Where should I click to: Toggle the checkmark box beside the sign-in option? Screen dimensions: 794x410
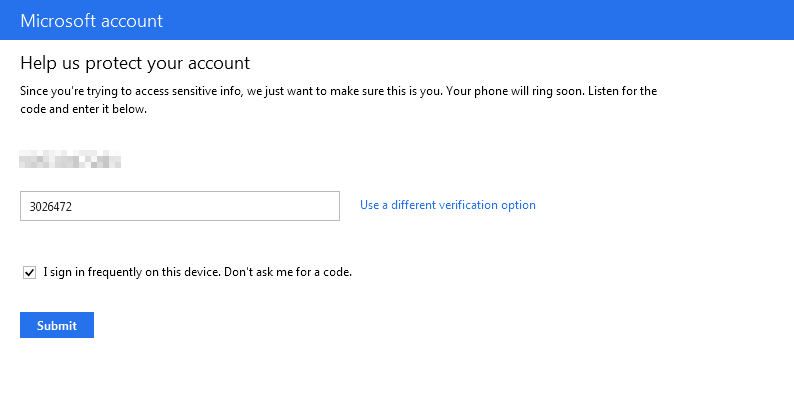(29, 271)
